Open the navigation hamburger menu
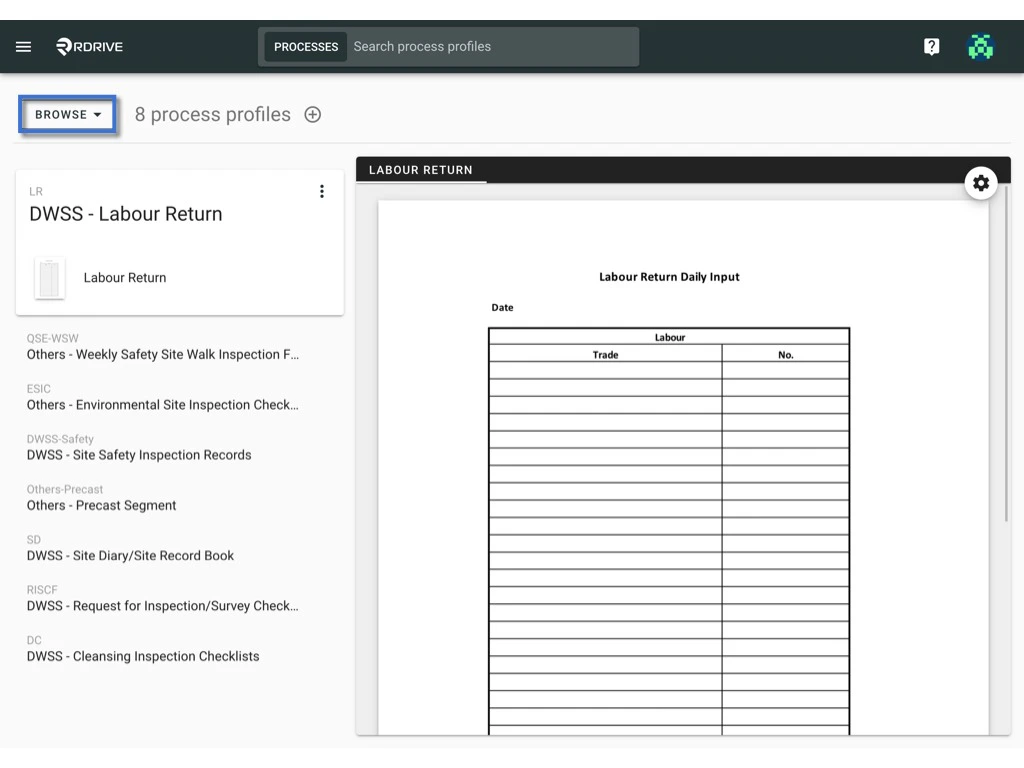Screen dimensions: 1024x768 click(23, 46)
